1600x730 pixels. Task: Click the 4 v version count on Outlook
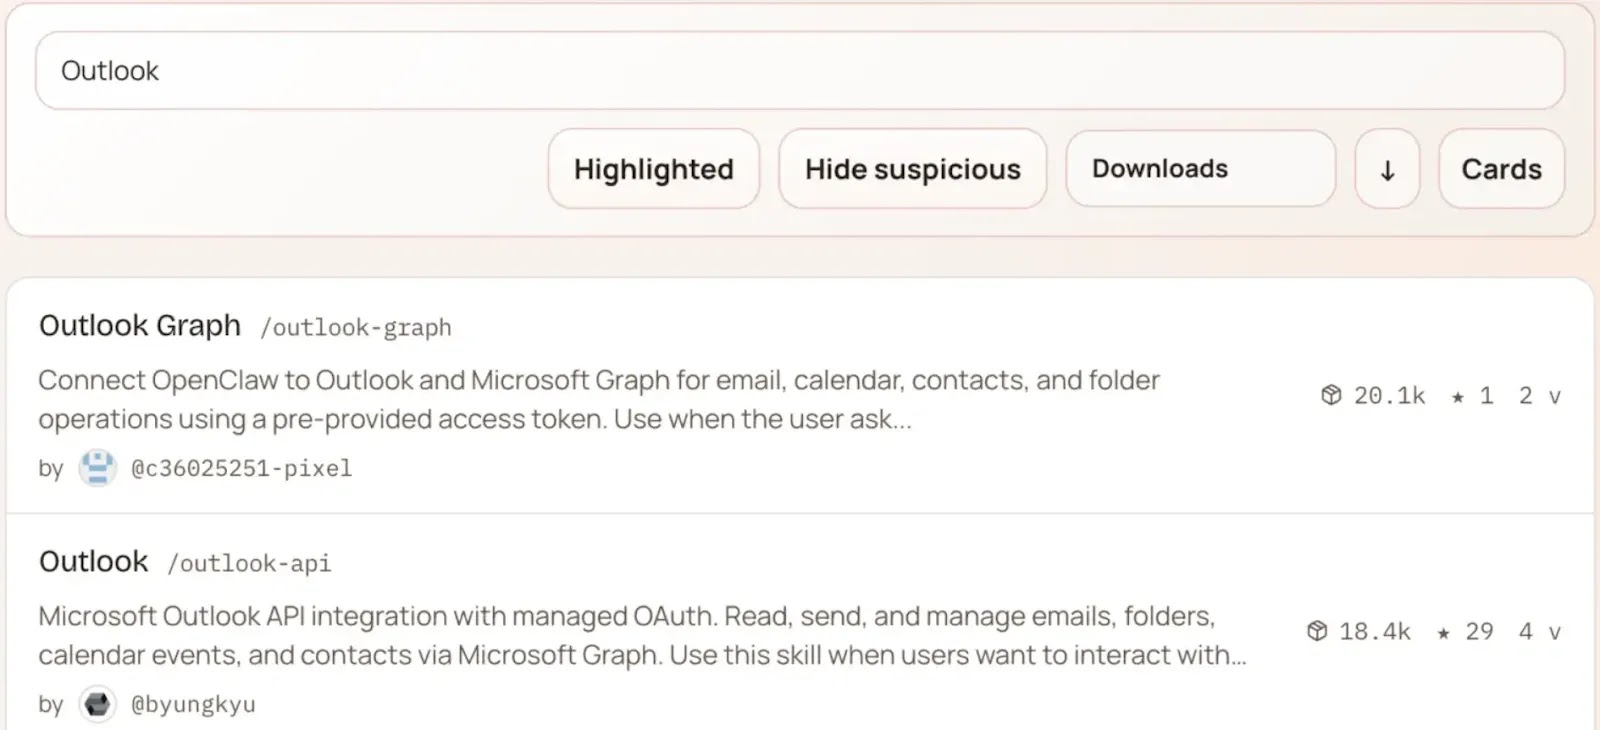tap(1539, 632)
